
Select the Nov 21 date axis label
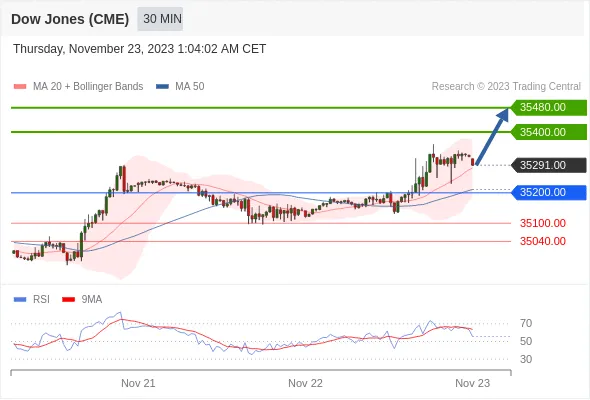click(x=138, y=383)
